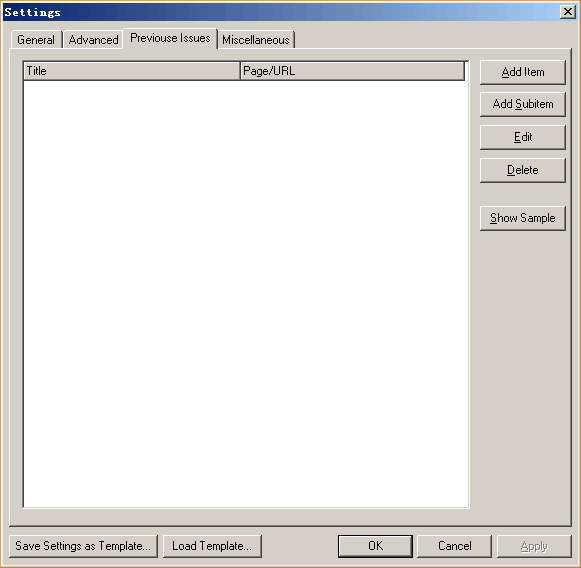Click the divider between Title and Page/URL headers
581x568 pixels.
tap(240, 71)
